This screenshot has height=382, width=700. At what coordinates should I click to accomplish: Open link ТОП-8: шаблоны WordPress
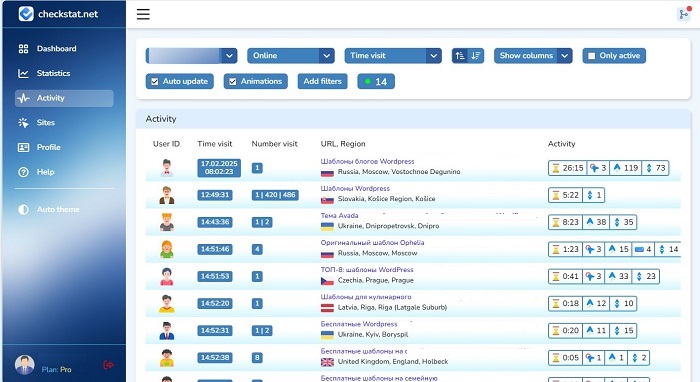[x=367, y=270]
